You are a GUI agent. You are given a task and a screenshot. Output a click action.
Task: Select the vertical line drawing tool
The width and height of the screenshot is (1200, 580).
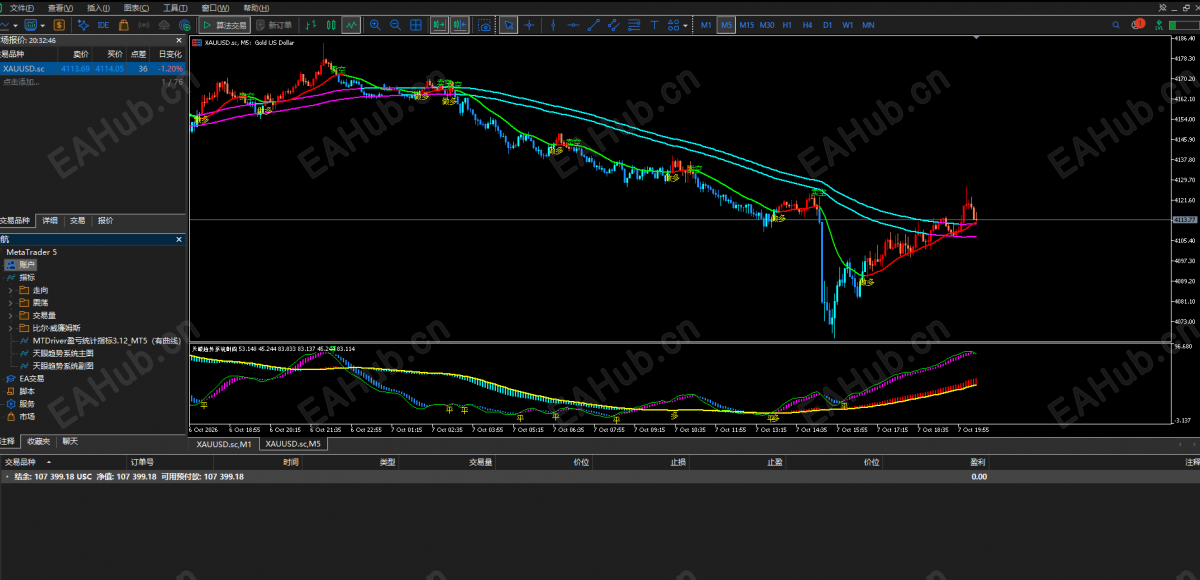point(551,24)
